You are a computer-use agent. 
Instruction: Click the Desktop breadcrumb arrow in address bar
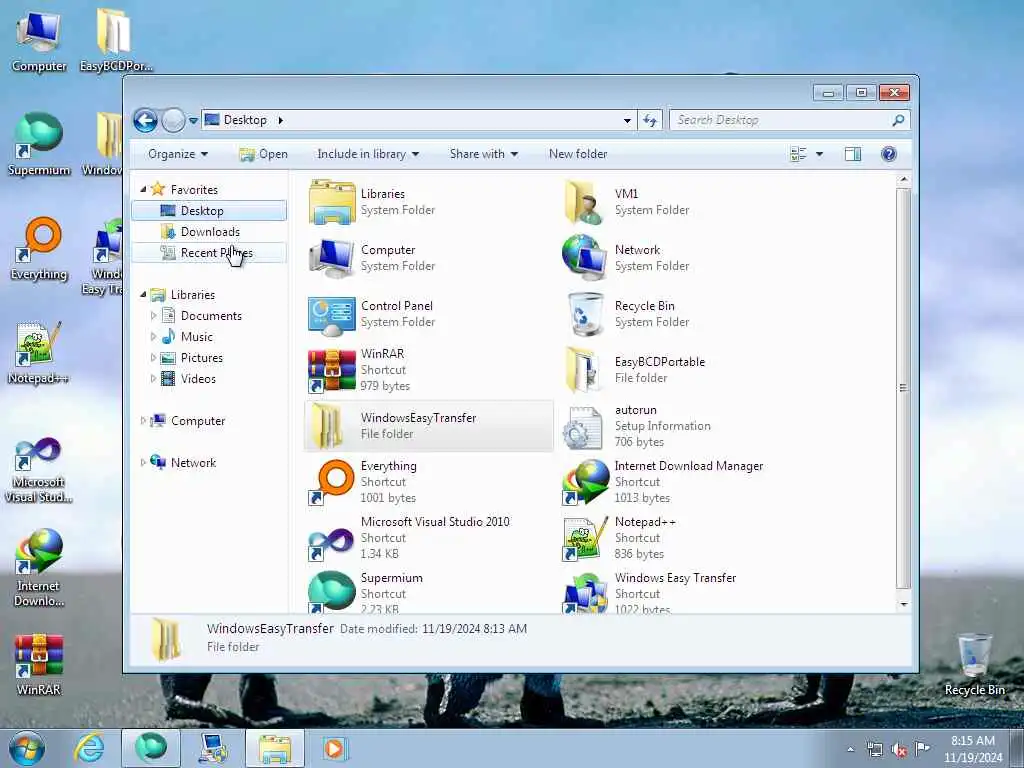(281, 120)
